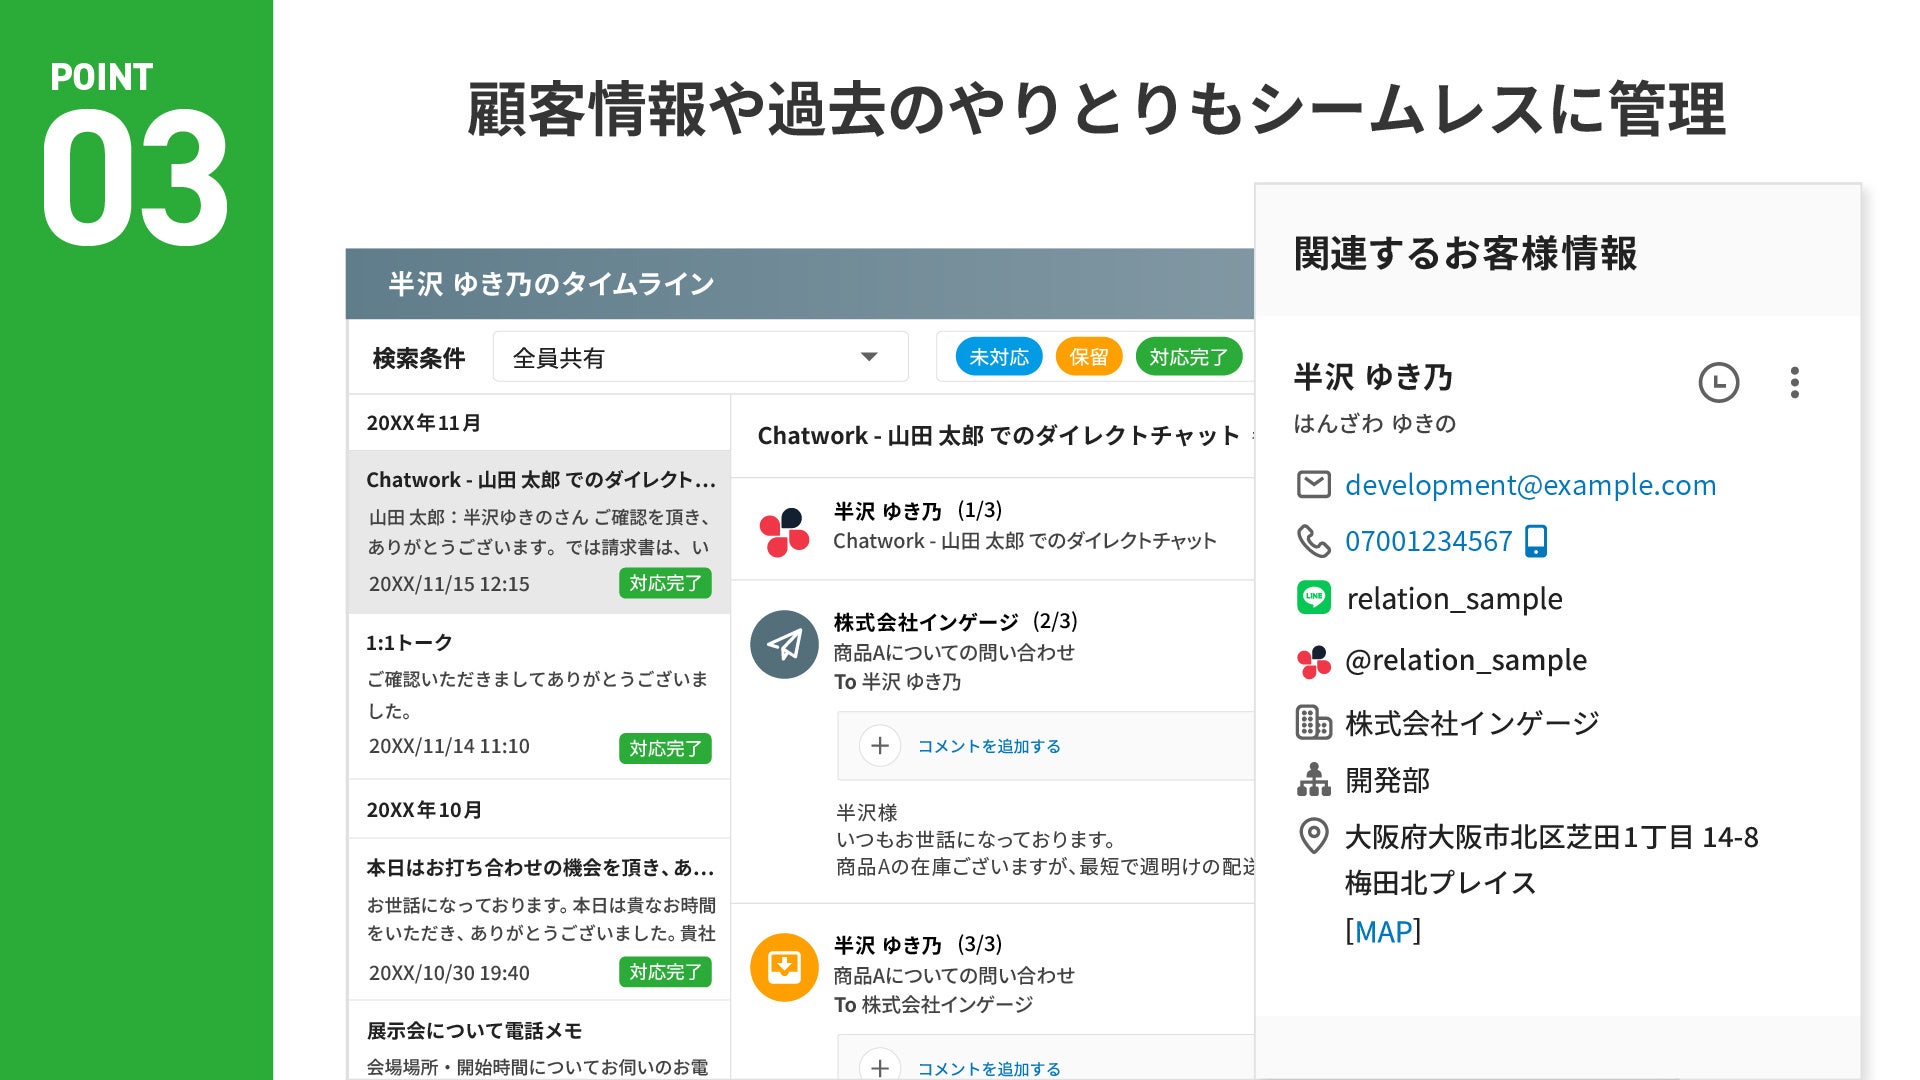Open the three-dot menu for customer info
The image size is (1920, 1080).
(1794, 382)
